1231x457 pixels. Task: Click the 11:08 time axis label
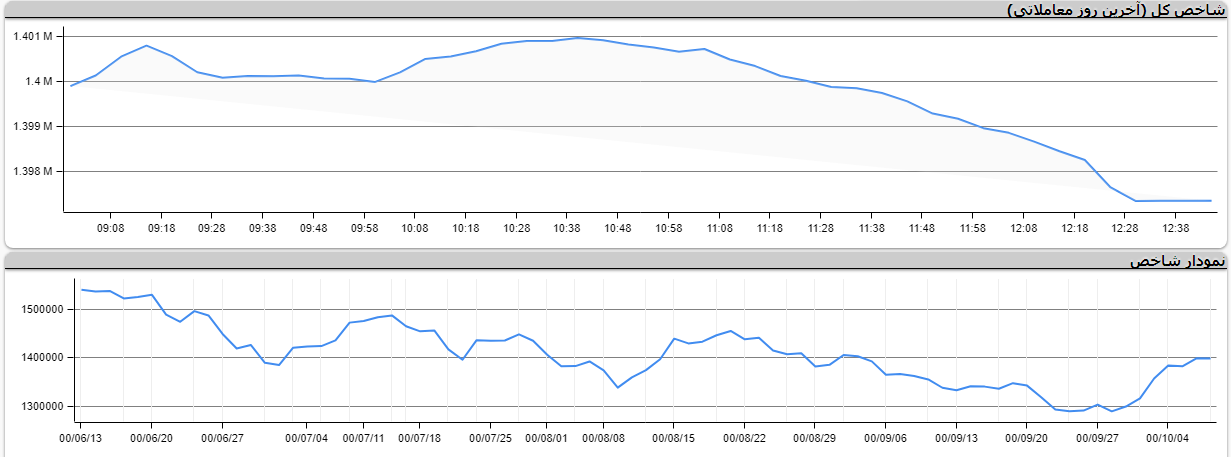point(719,229)
